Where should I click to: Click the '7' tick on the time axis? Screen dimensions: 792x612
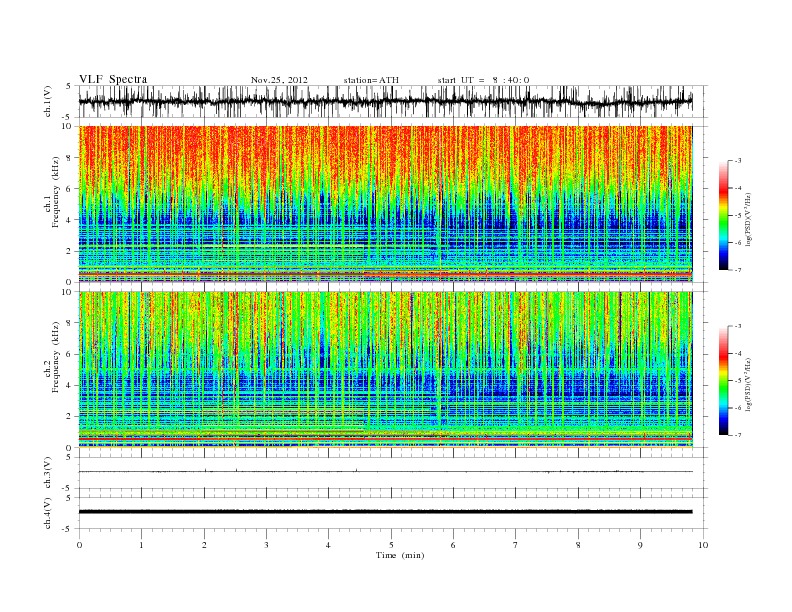coord(516,545)
